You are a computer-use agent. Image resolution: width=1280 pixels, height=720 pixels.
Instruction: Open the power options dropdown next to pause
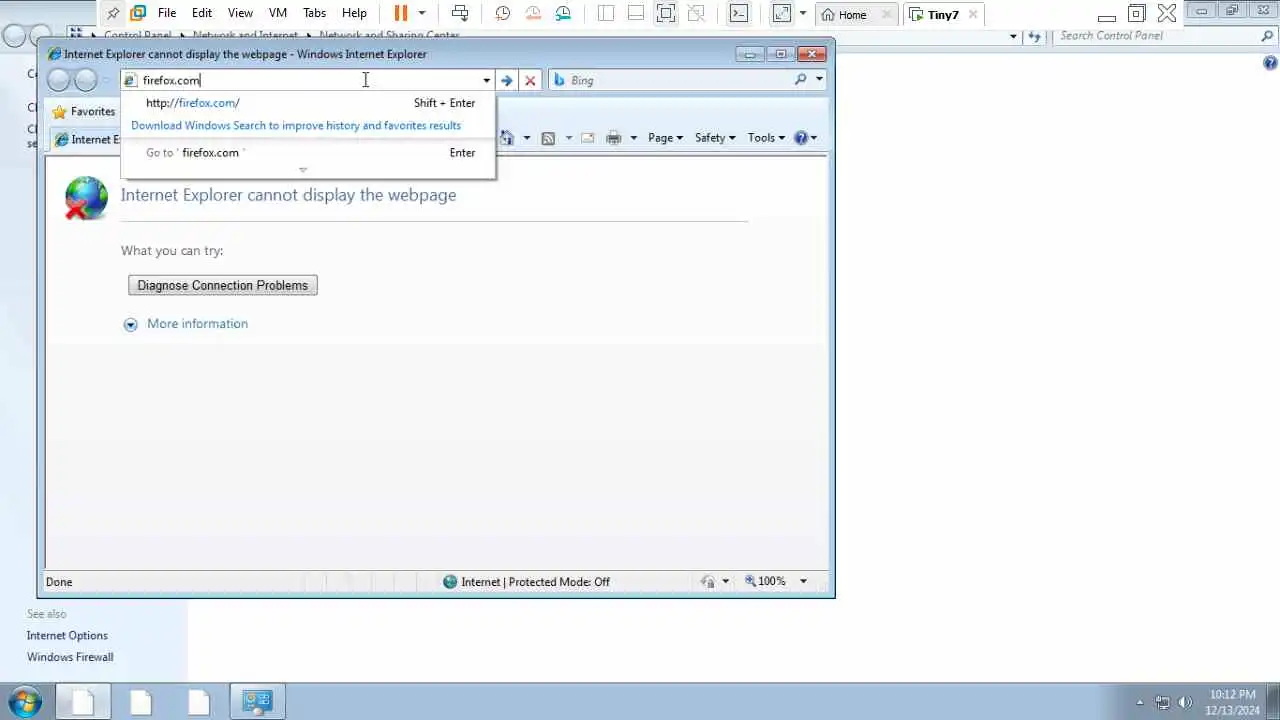point(421,13)
